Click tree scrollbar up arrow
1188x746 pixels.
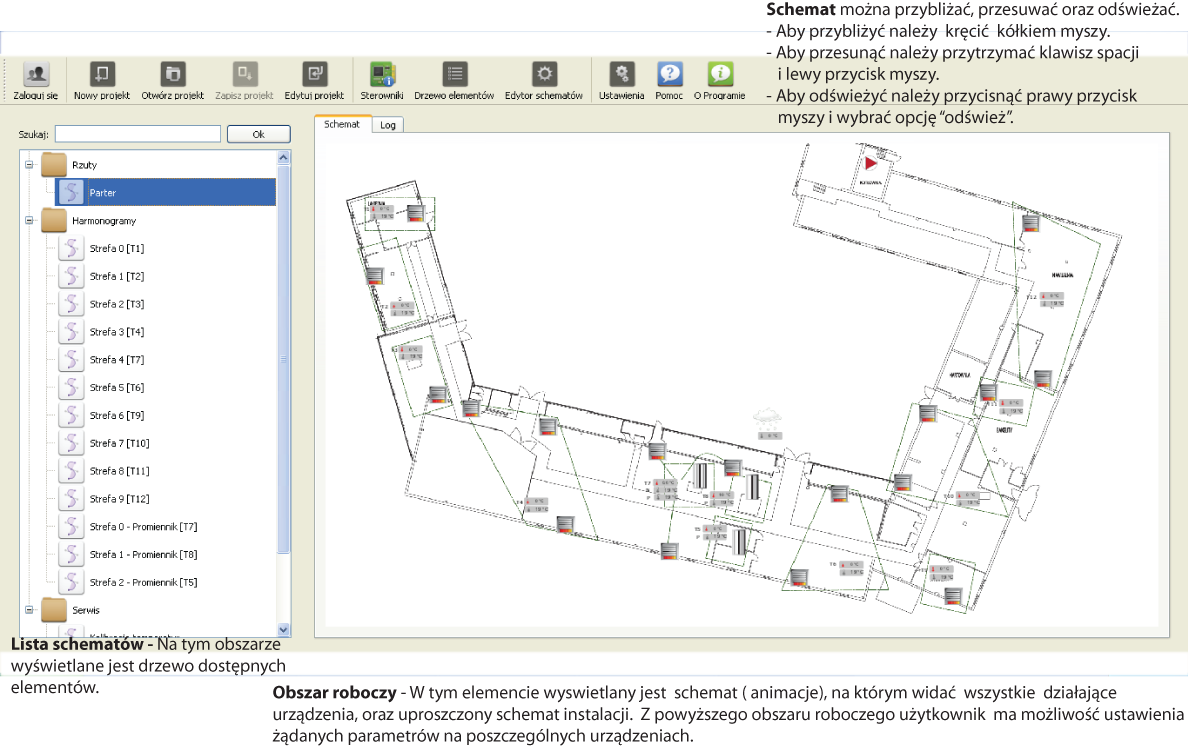[283, 158]
